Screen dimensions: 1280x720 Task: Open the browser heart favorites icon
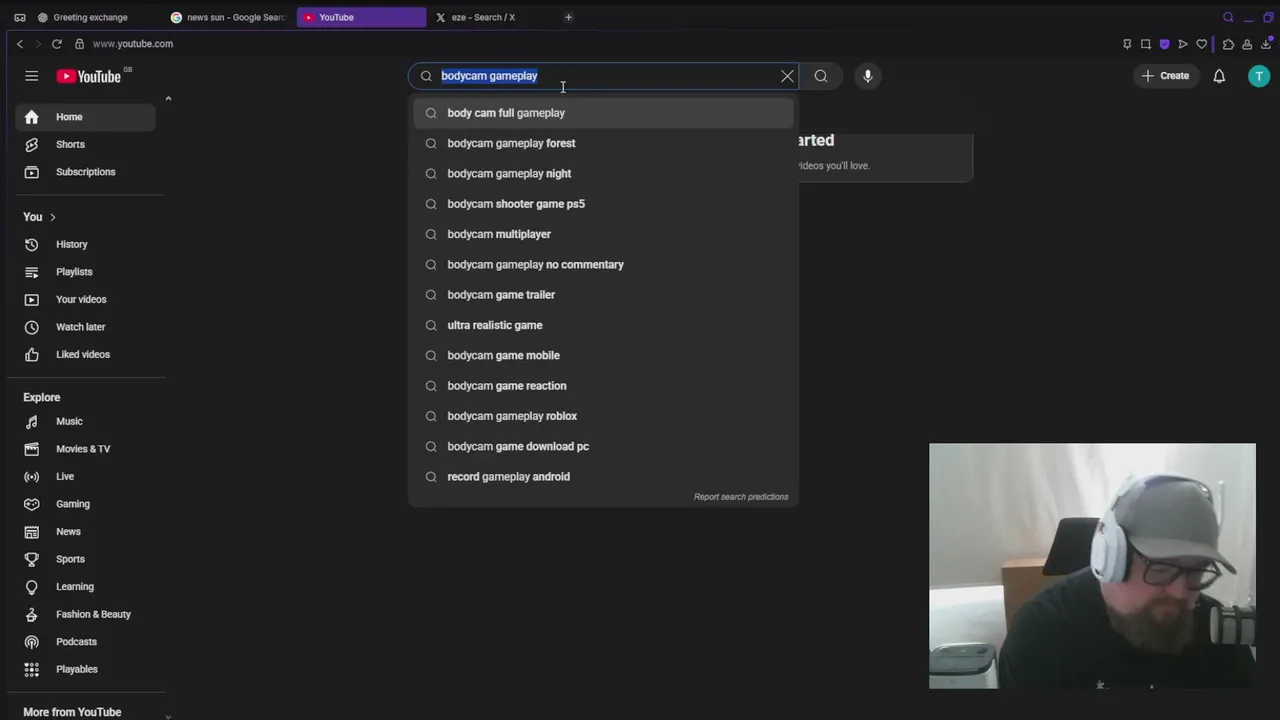pyautogui.click(x=1202, y=44)
